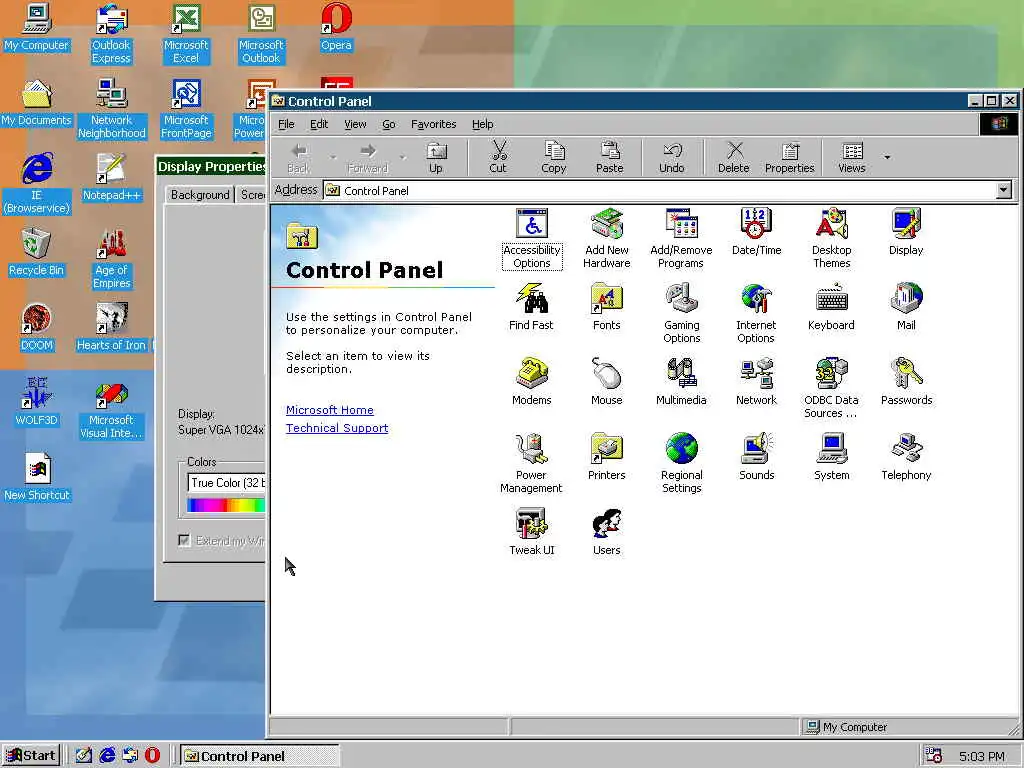This screenshot has width=1024, height=768.
Task: Click the Undo toolbar button
Action: pyautogui.click(x=672, y=158)
